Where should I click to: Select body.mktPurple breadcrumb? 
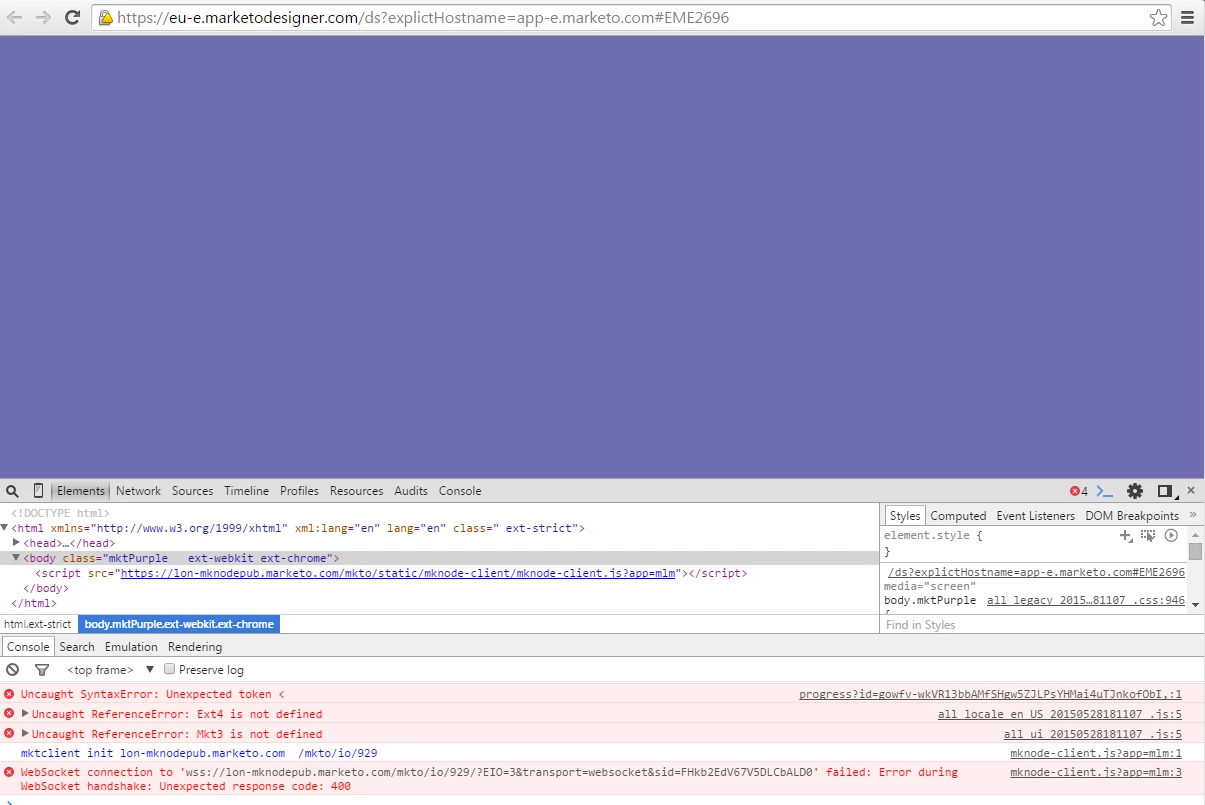pyautogui.click(x=179, y=624)
